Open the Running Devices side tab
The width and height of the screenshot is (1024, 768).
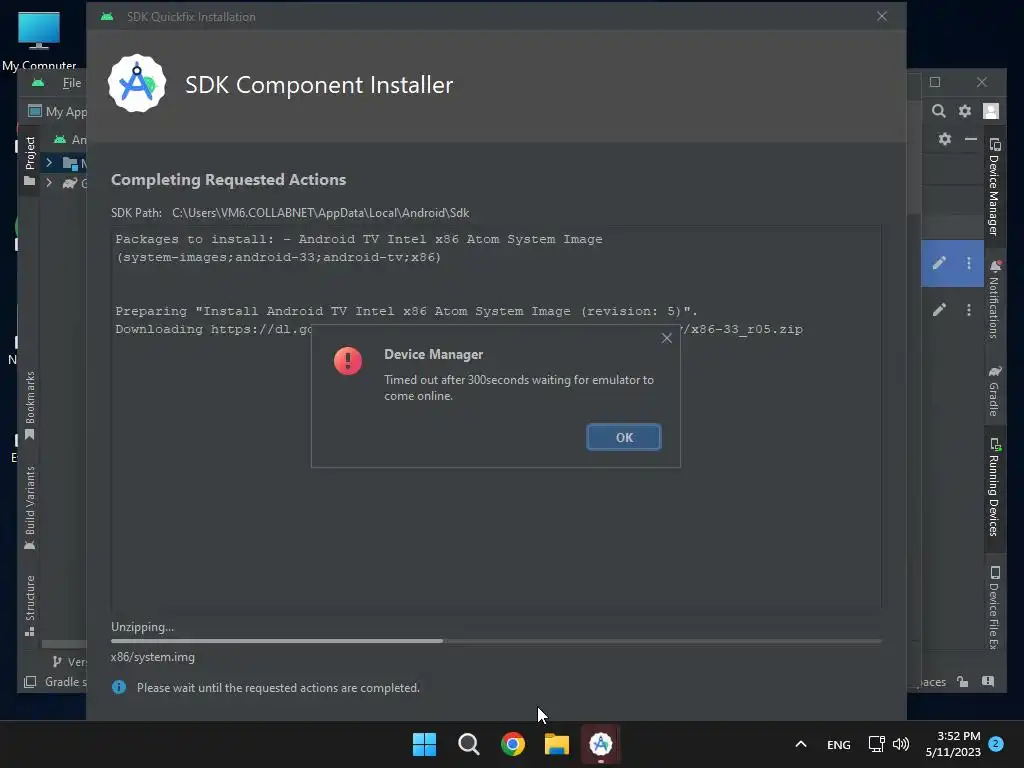coord(994,487)
